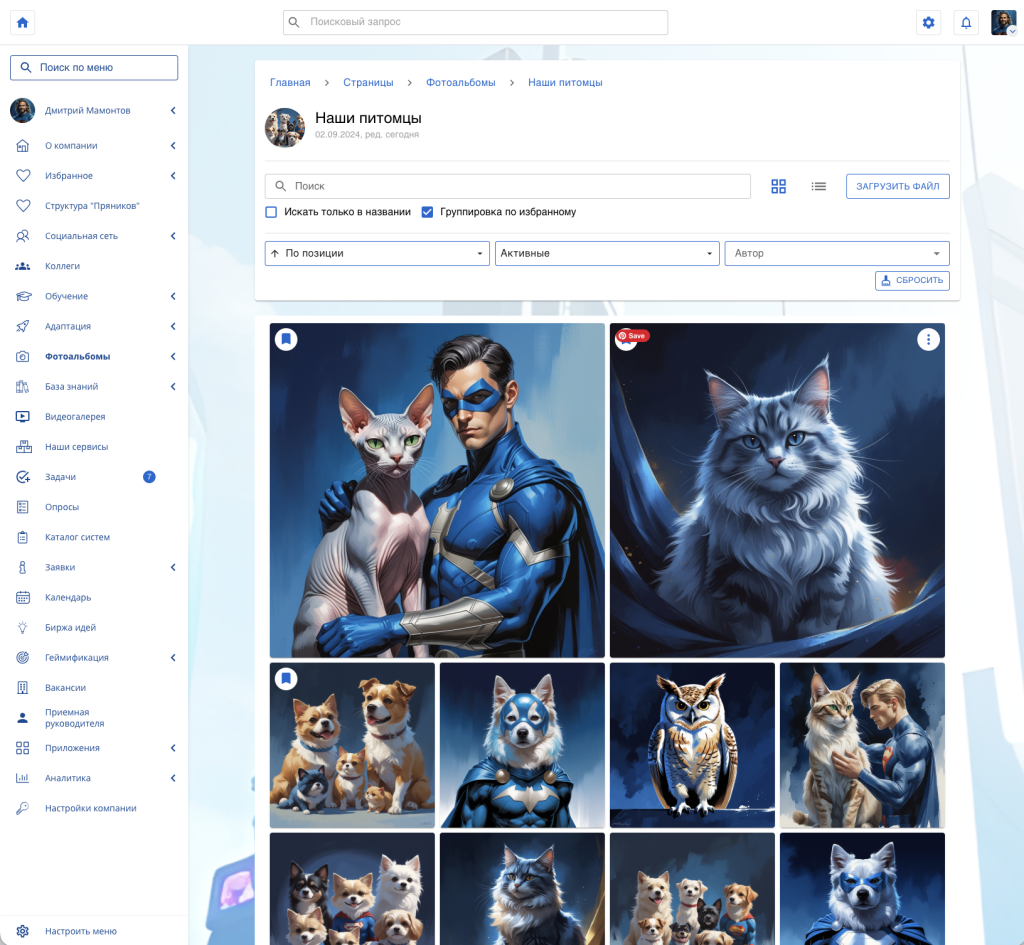The height and width of the screenshot is (945, 1024).
Task: Go to 'Календарь' in sidebar menu
Action: pyautogui.click(x=68, y=597)
